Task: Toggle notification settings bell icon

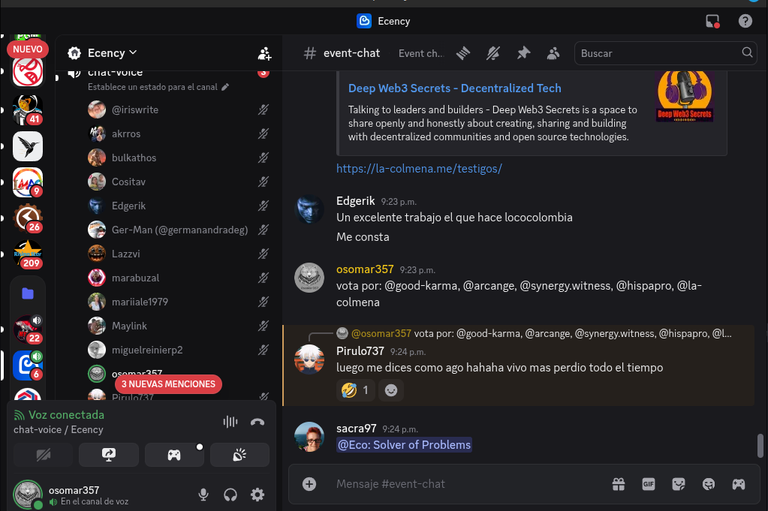Action: pyautogui.click(x=493, y=53)
